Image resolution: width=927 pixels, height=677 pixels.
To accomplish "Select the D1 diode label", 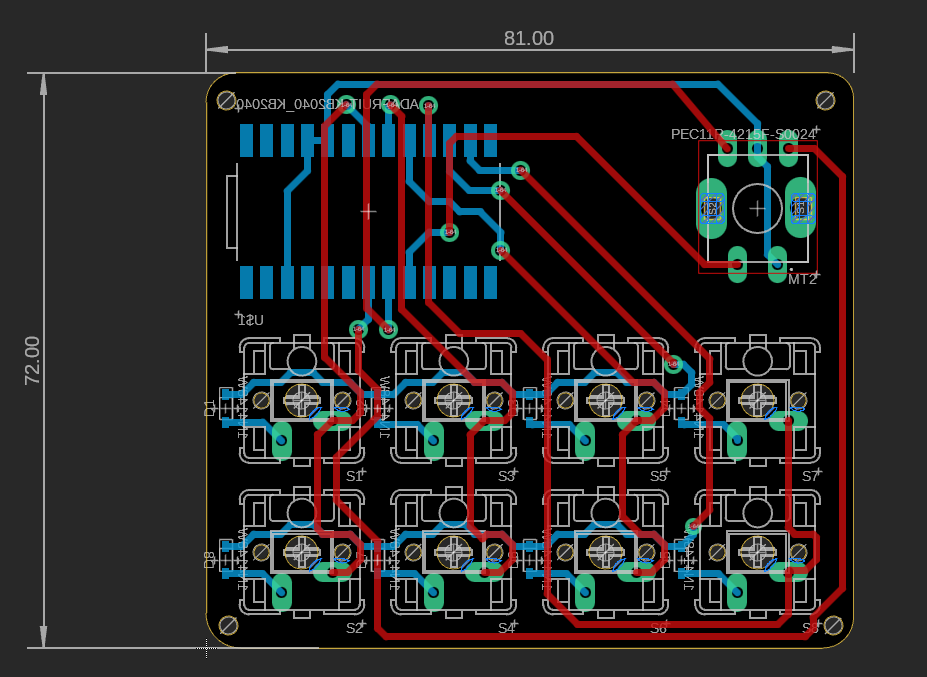I will click(x=210, y=407).
